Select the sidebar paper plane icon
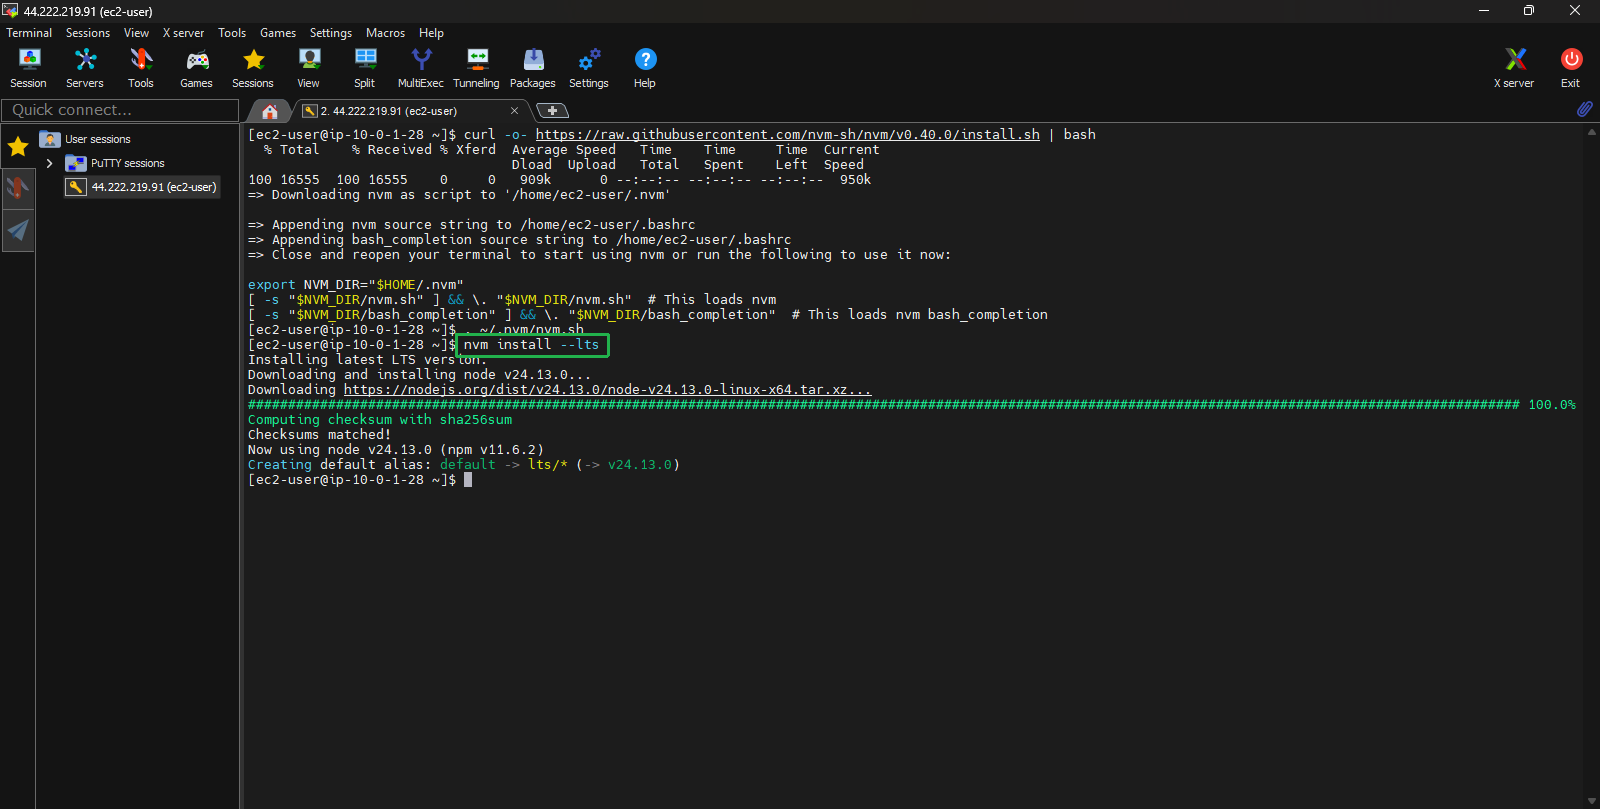1600x809 pixels. point(18,231)
